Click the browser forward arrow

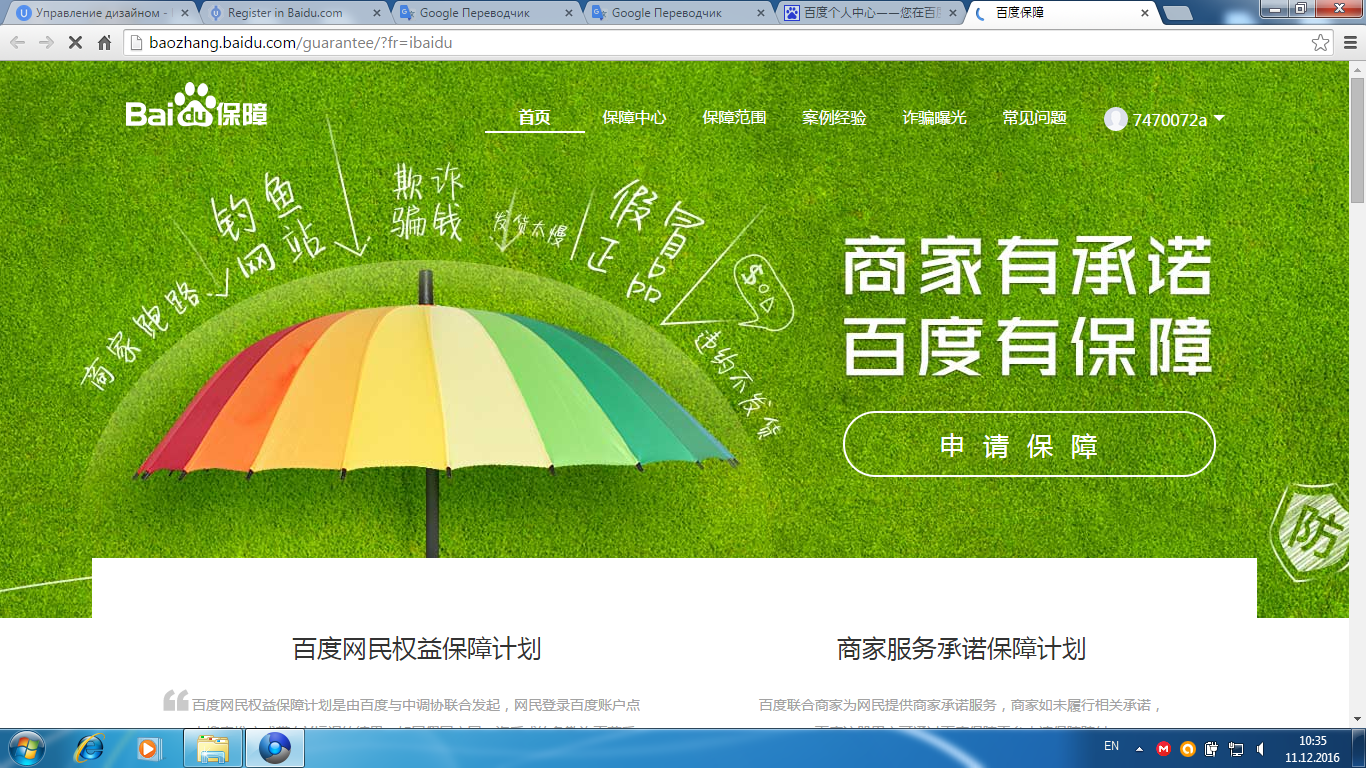(46, 43)
